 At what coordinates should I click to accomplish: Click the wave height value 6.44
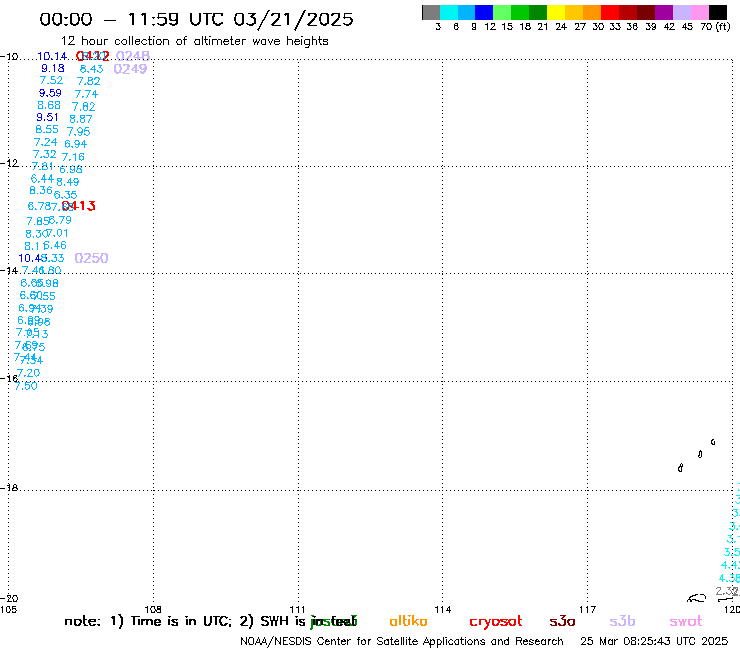pos(42,179)
